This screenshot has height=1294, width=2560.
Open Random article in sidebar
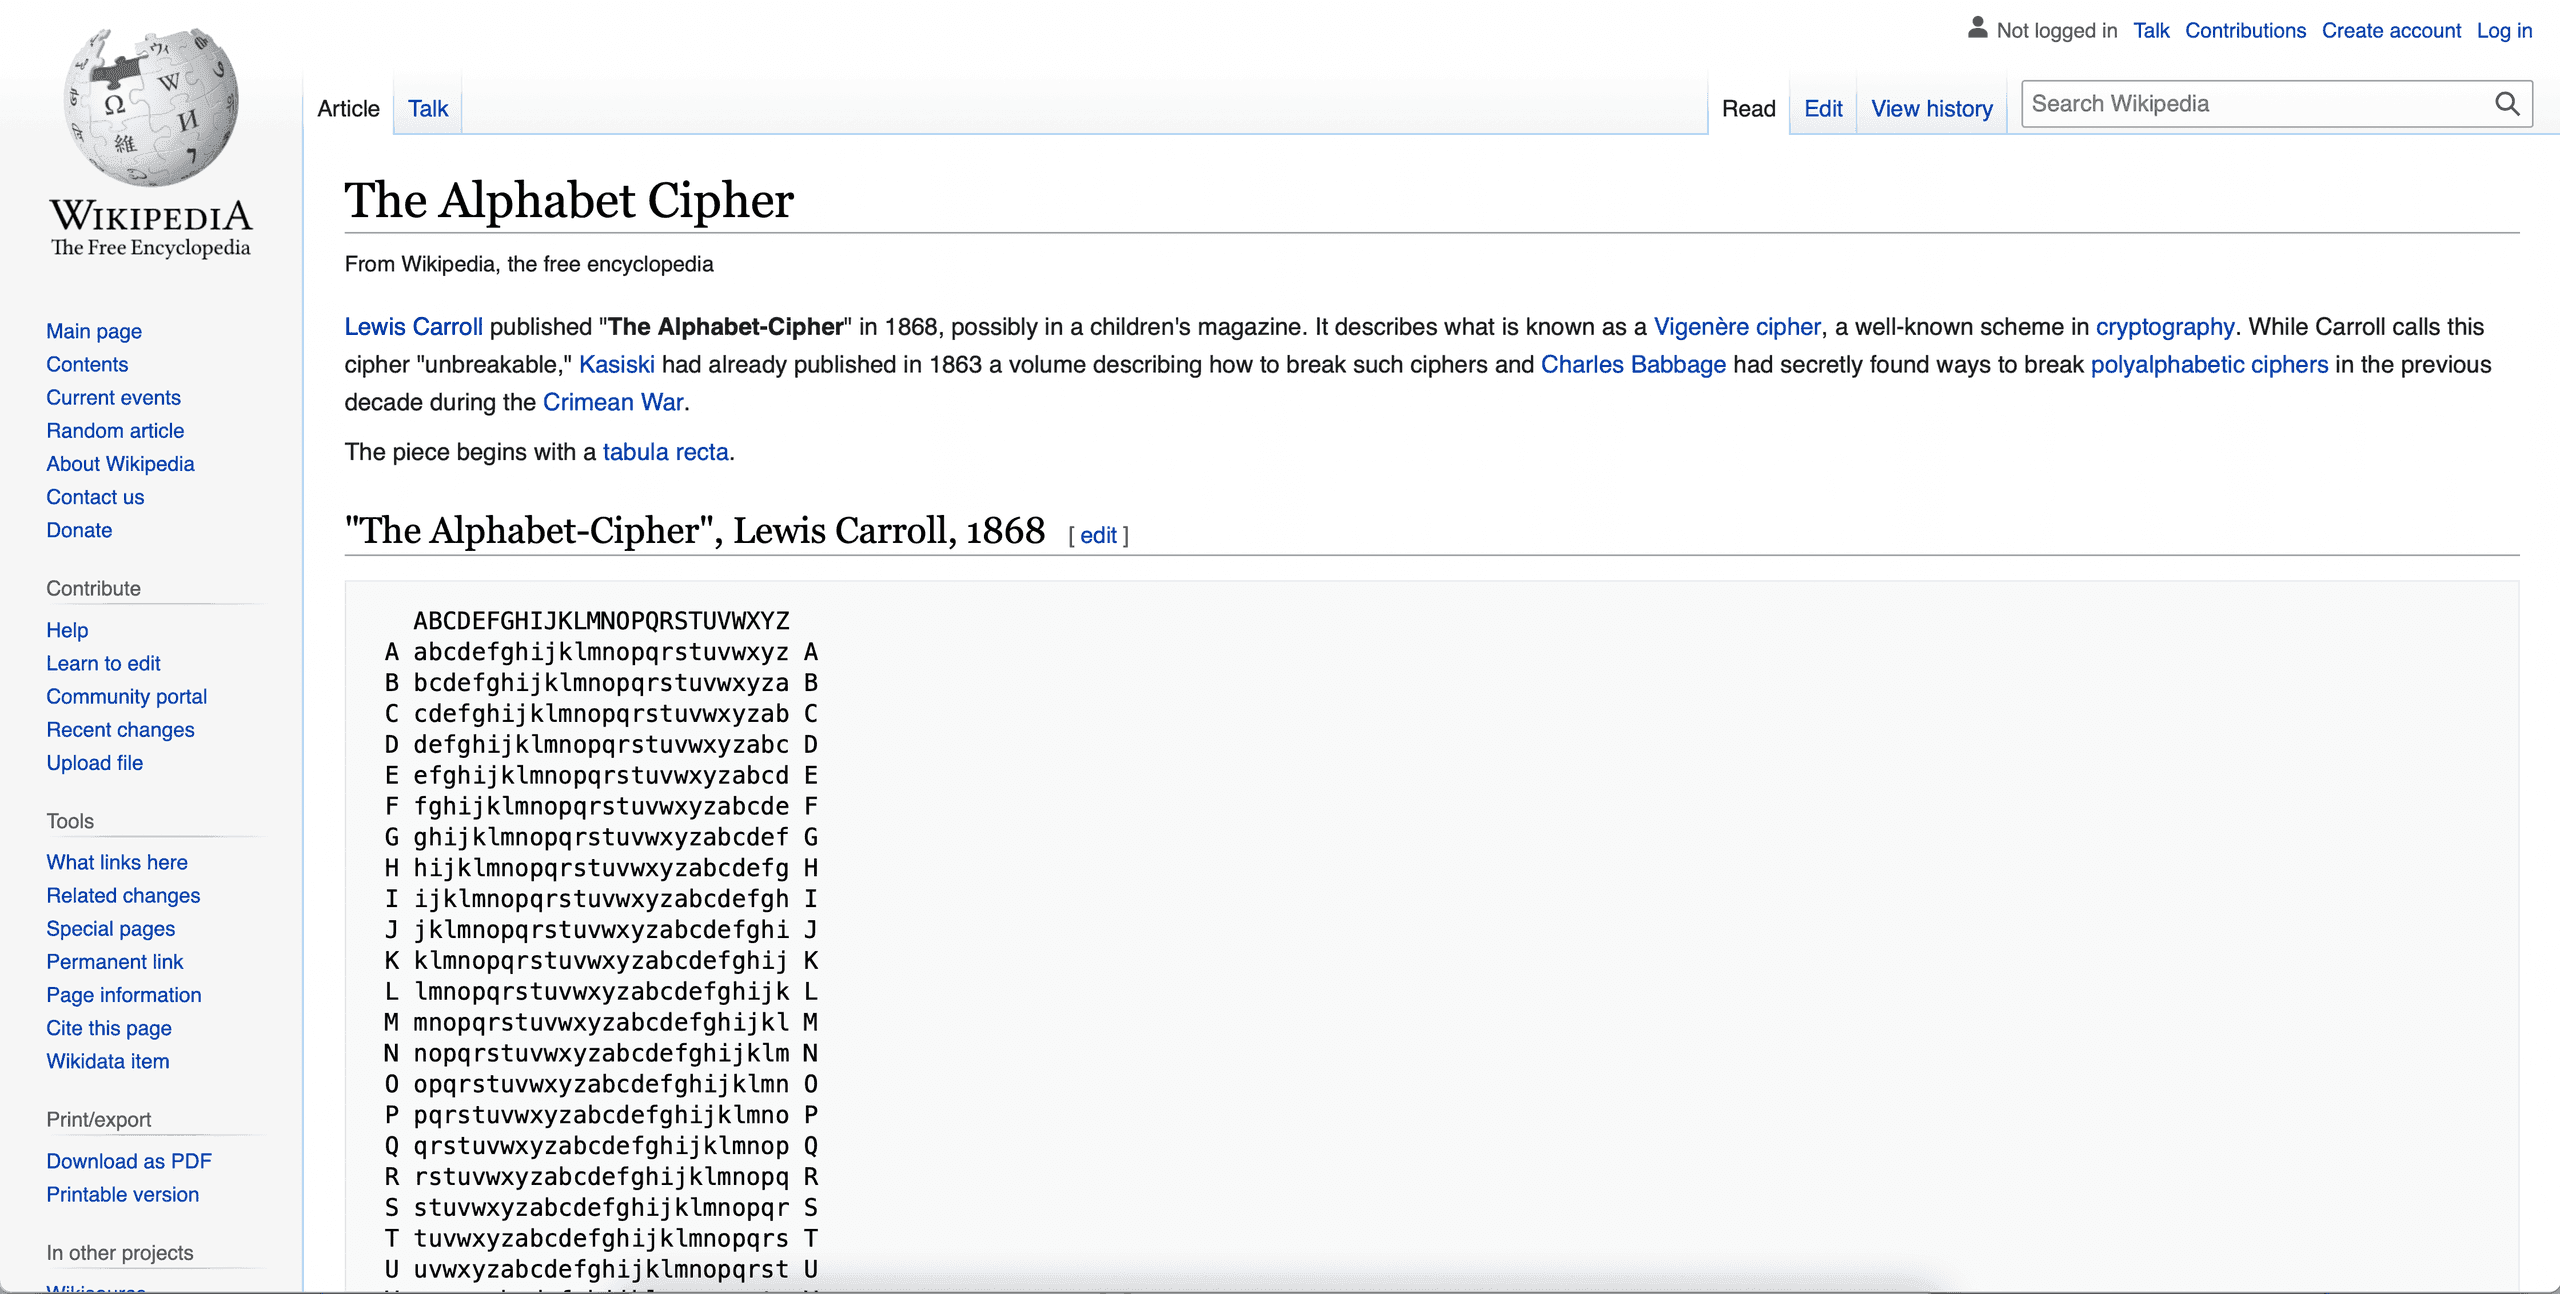point(115,431)
